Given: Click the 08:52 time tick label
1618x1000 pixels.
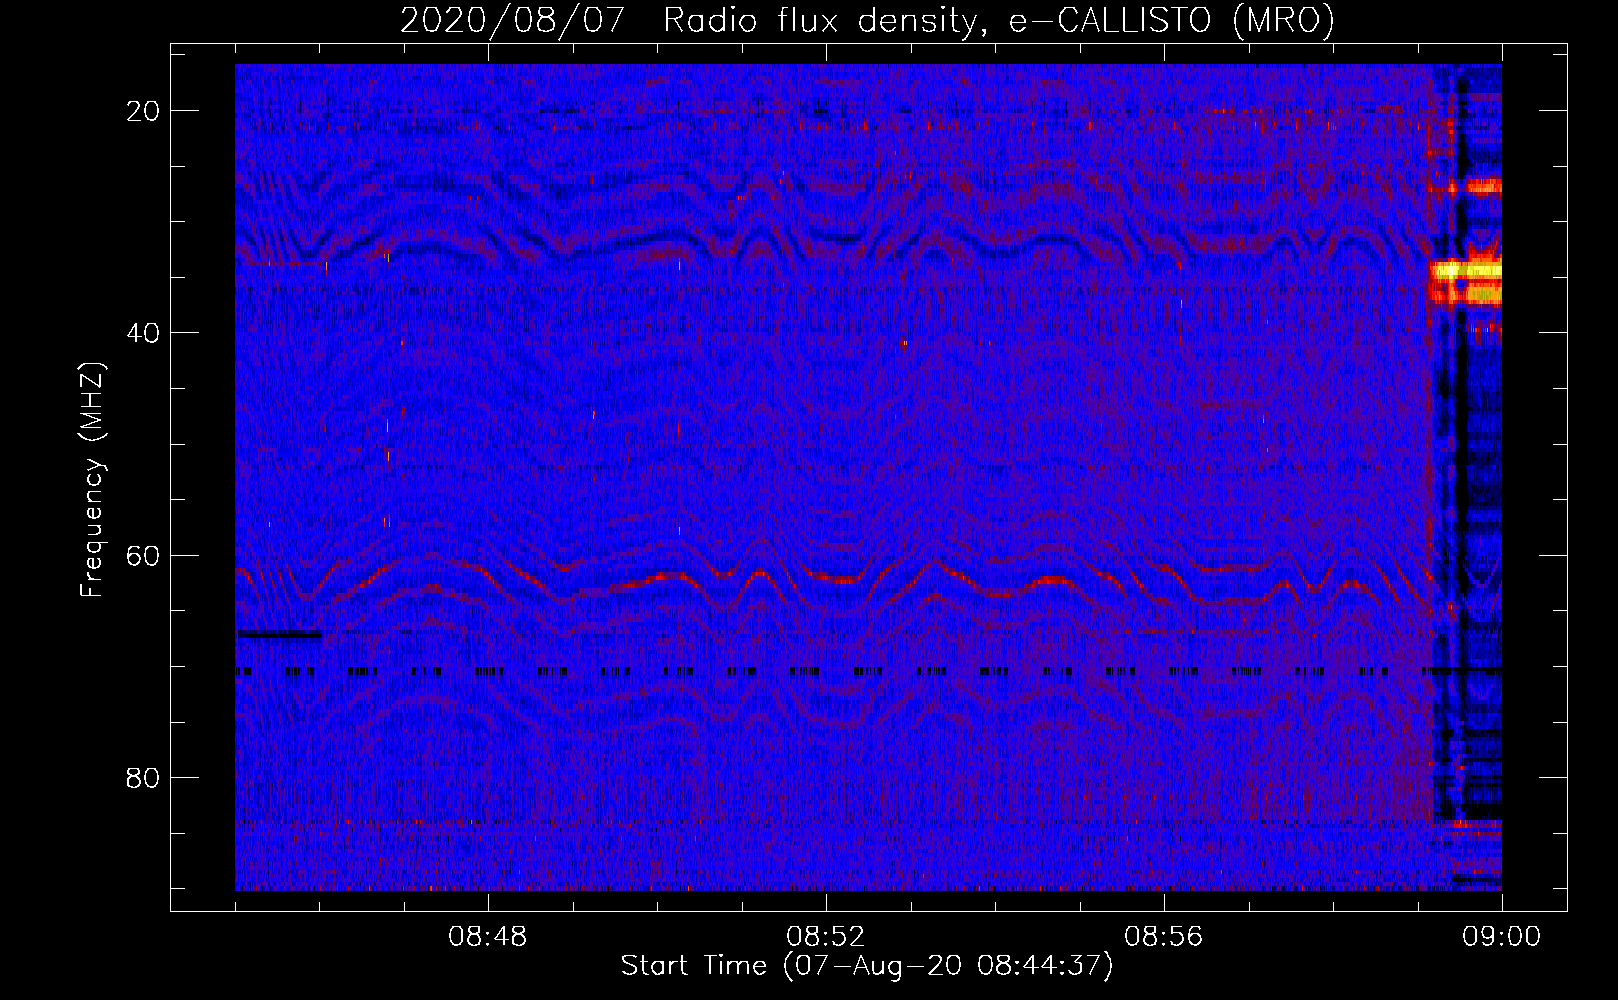Looking at the screenshot, I should point(826,937).
